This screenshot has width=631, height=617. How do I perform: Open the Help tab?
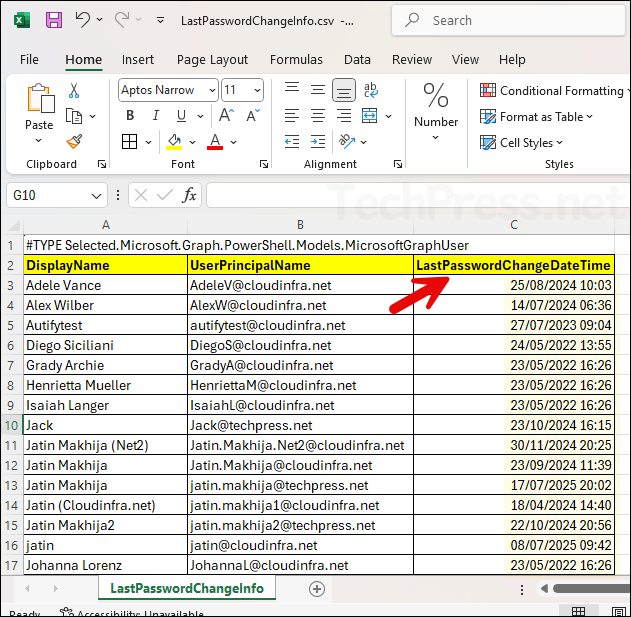pos(512,60)
